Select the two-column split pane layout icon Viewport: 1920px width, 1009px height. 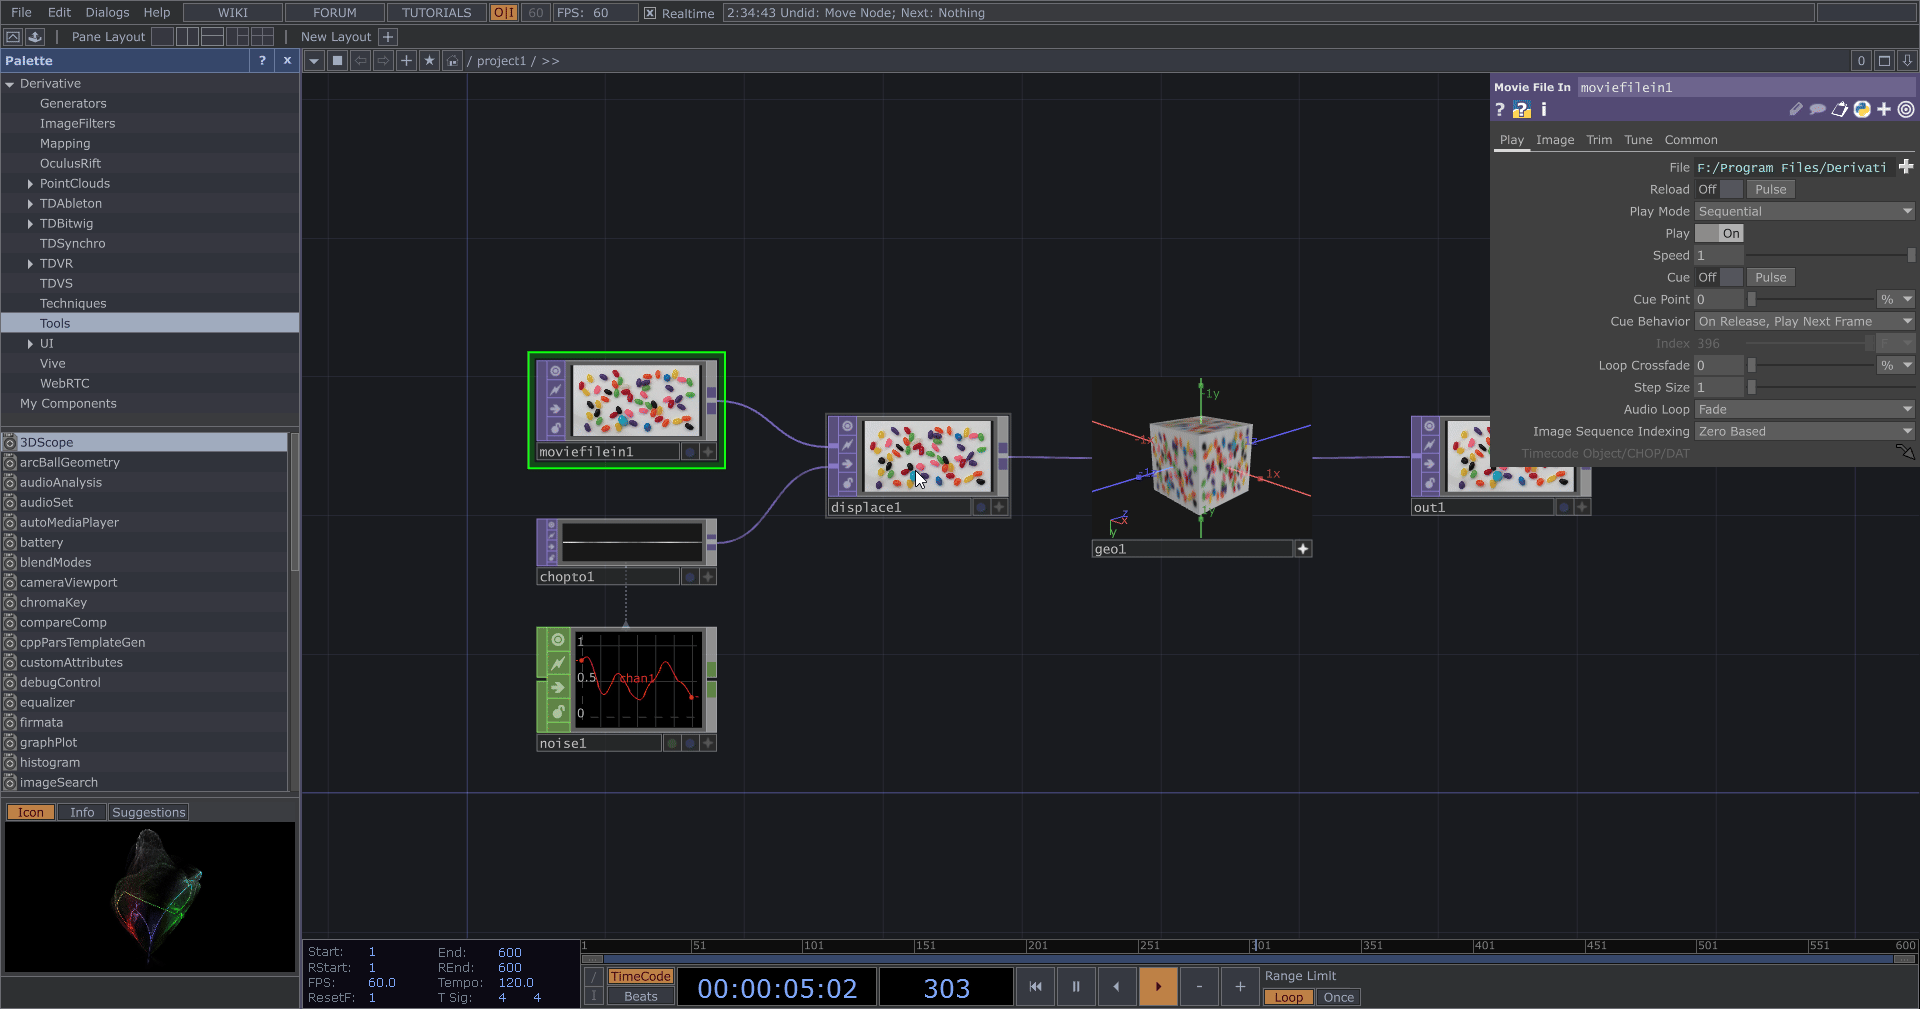[187, 37]
